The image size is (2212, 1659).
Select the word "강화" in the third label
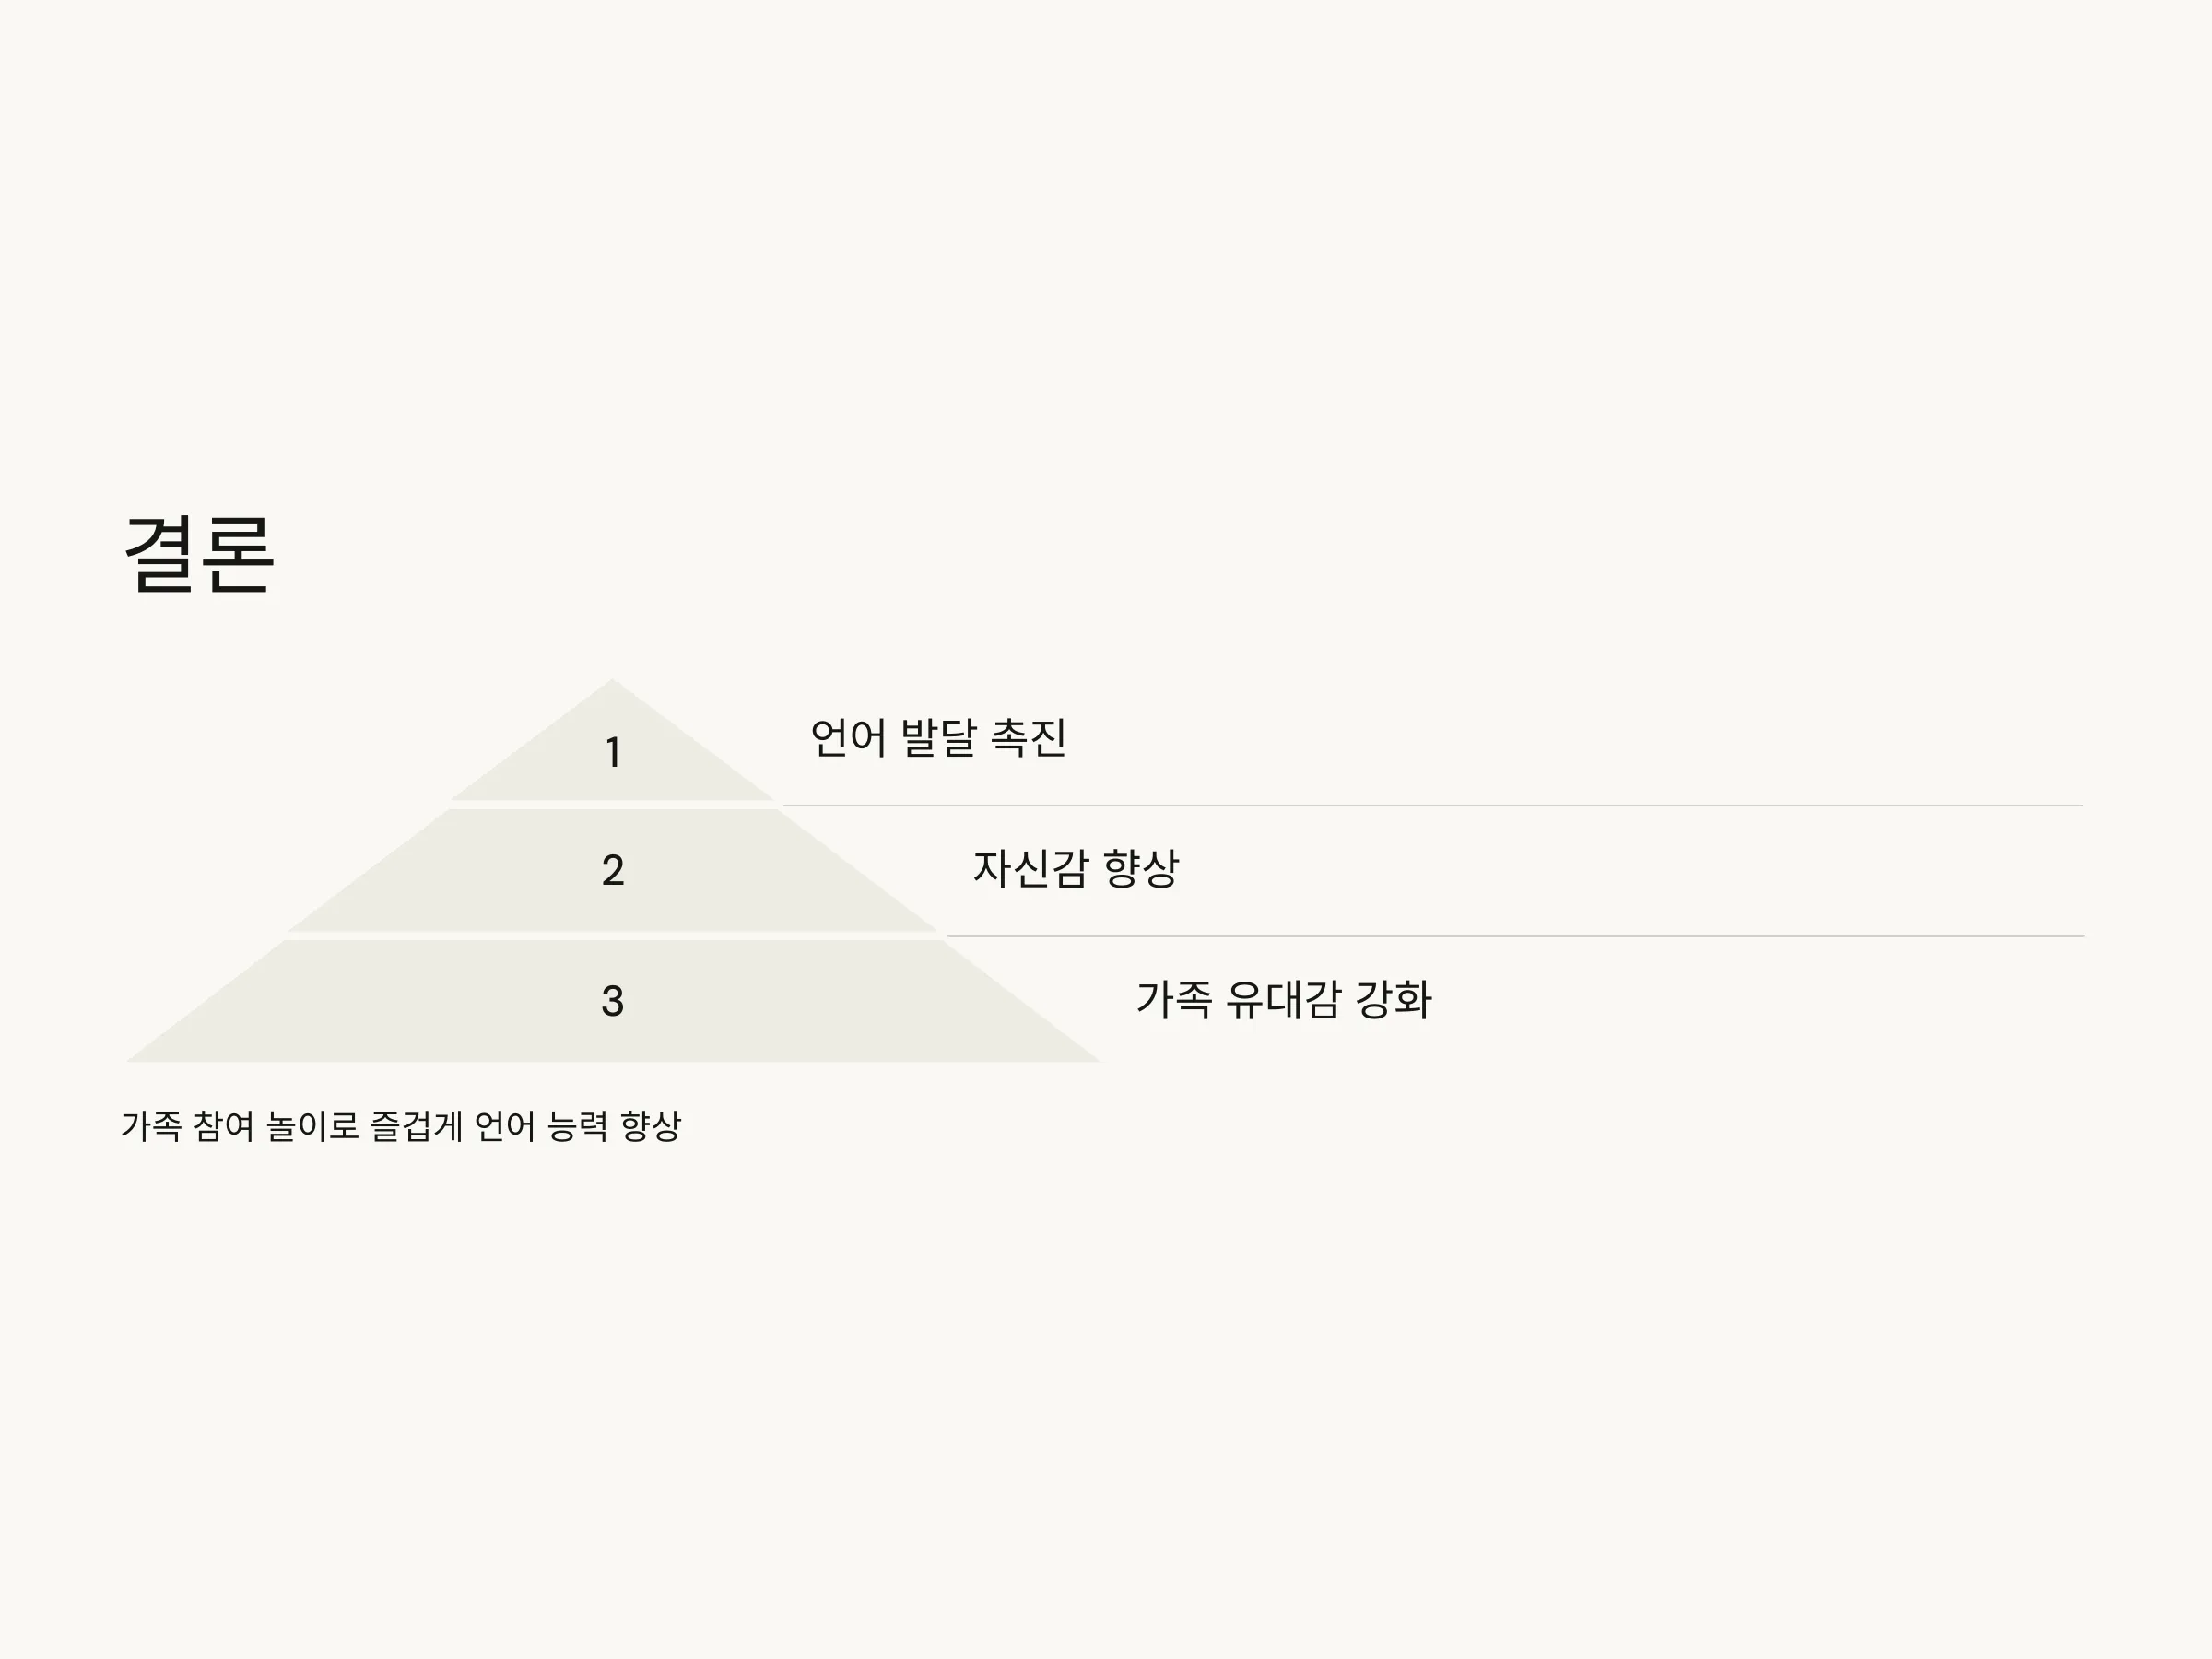point(1393,999)
